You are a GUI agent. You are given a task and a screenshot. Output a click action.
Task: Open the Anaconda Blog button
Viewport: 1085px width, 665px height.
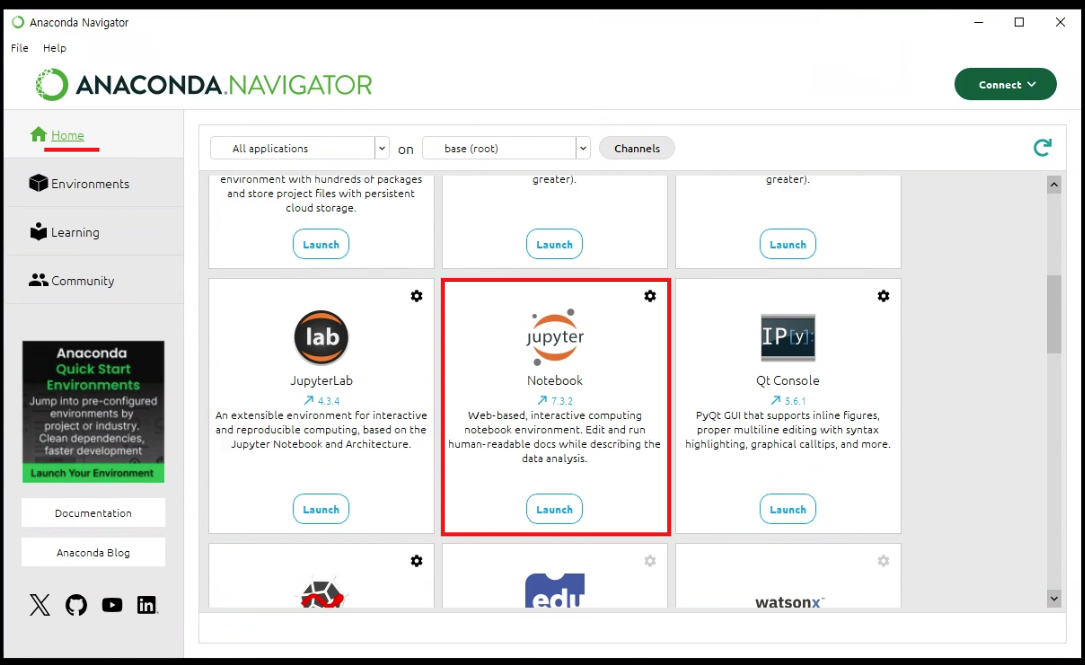[93, 552]
